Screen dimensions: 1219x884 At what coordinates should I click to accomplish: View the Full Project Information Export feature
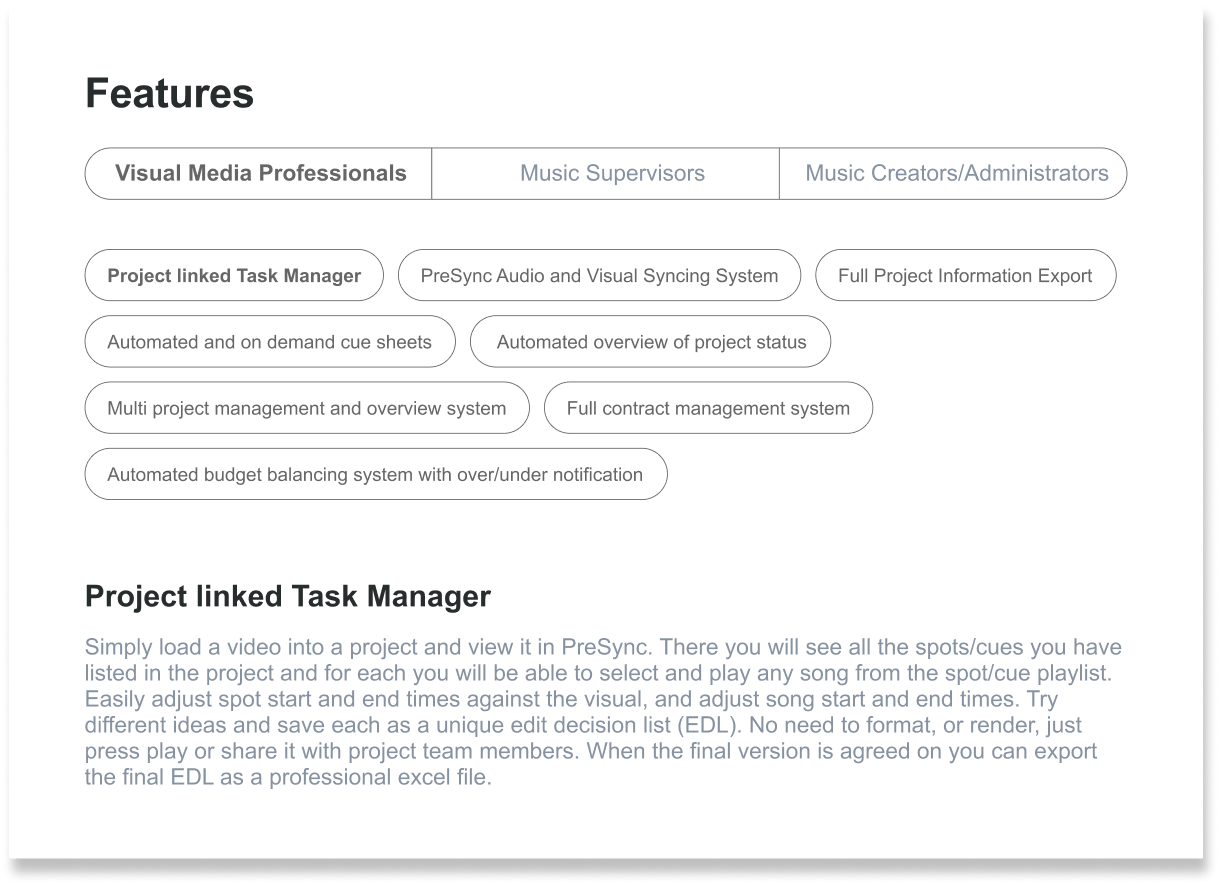click(x=964, y=275)
